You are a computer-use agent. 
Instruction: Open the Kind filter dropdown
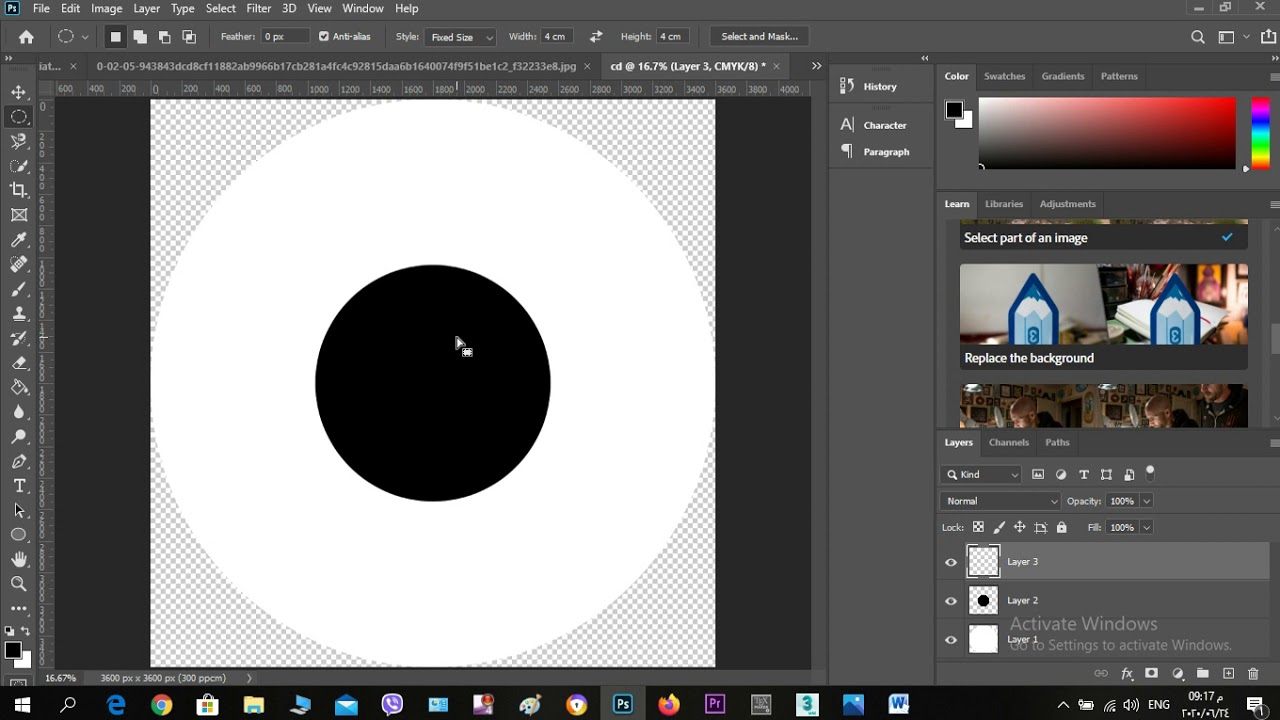(982, 475)
